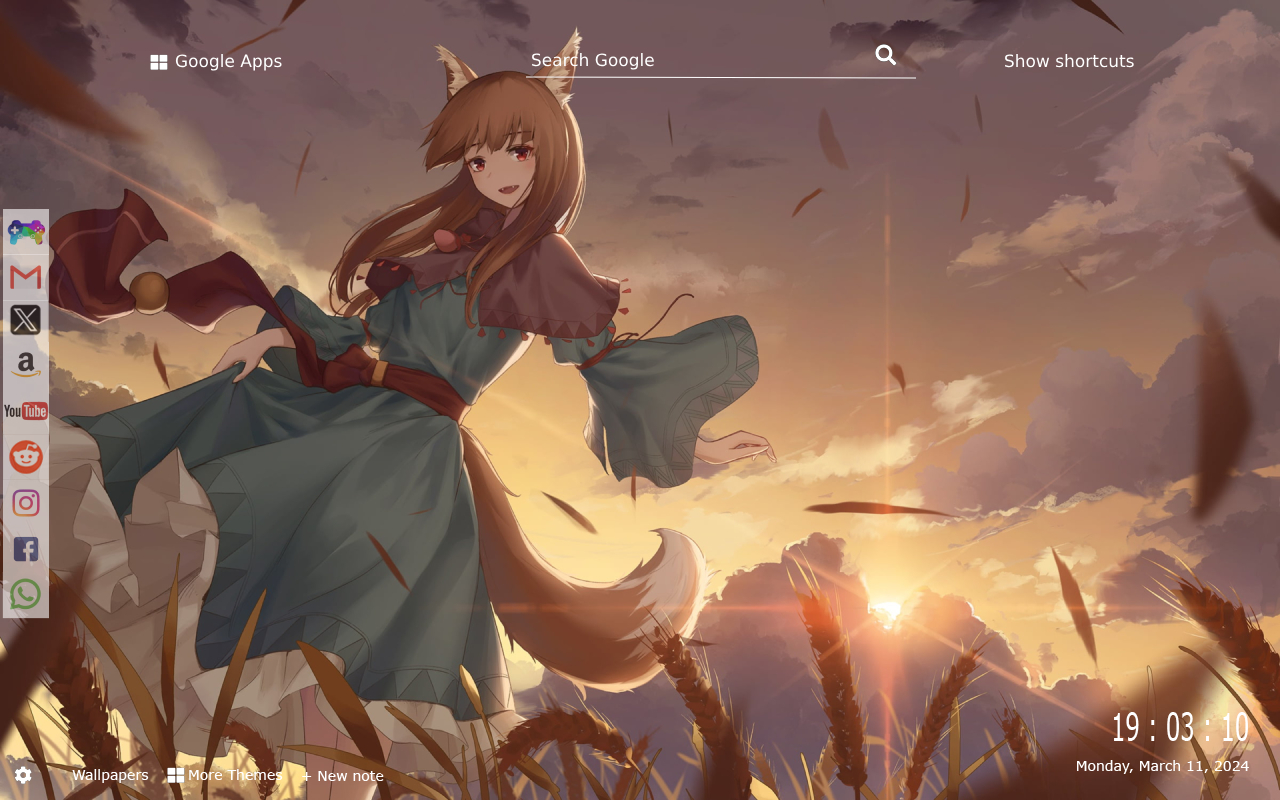Open the games controller shortcut icon
The height and width of the screenshot is (800, 1280).
tap(26, 233)
